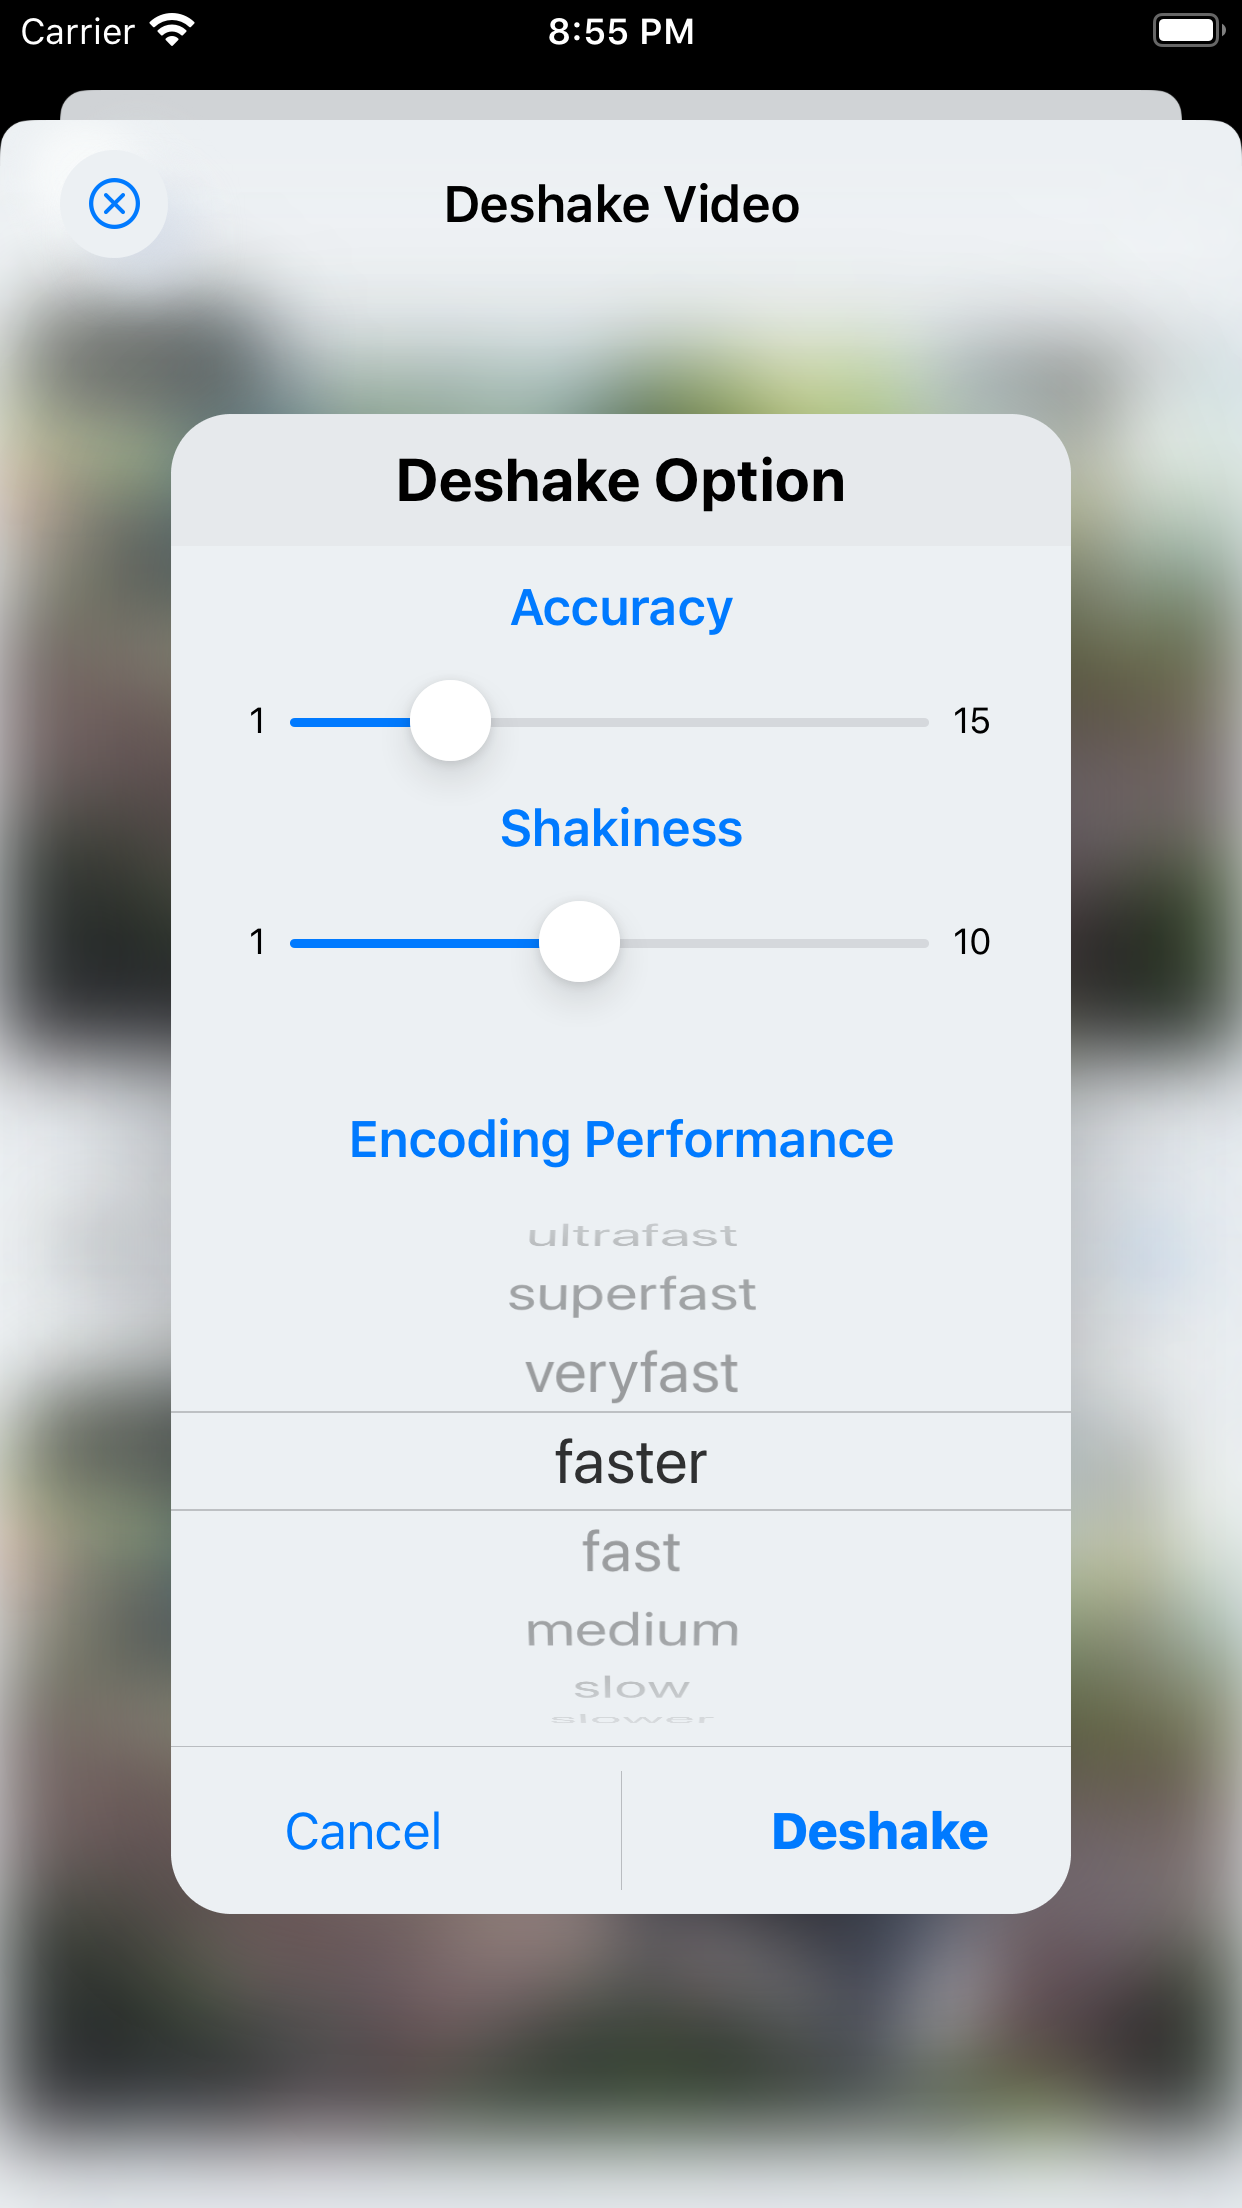The width and height of the screenshot is (1242, 2208).
Task: Start processing with Deshake button
Action: pos(879,1831)
